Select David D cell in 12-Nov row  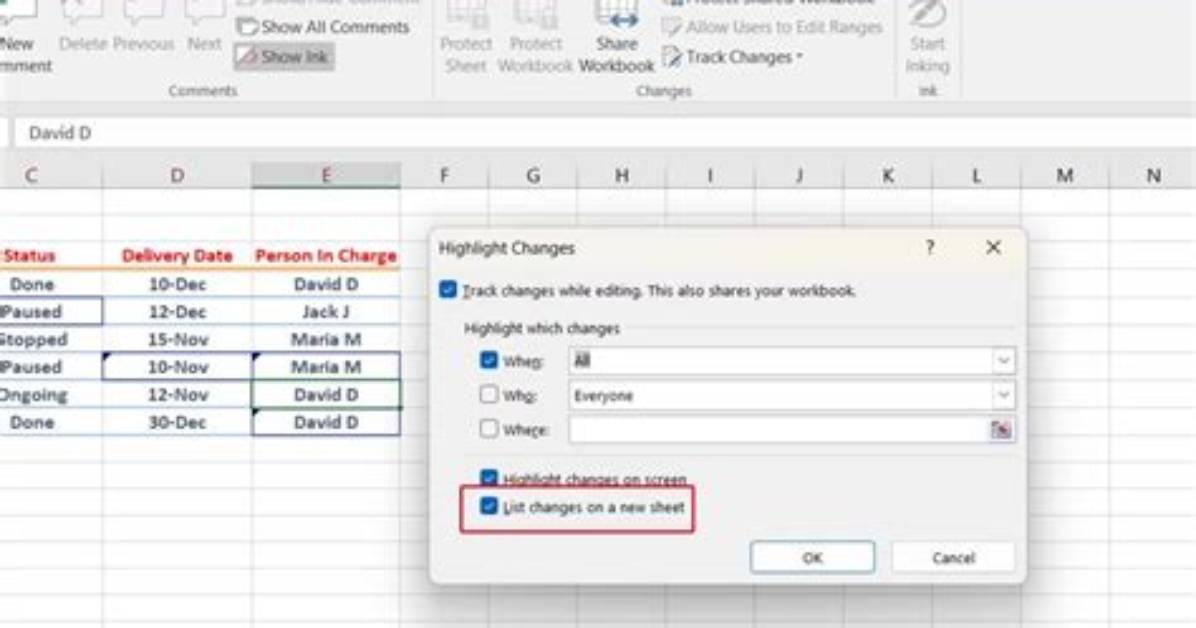326,395
